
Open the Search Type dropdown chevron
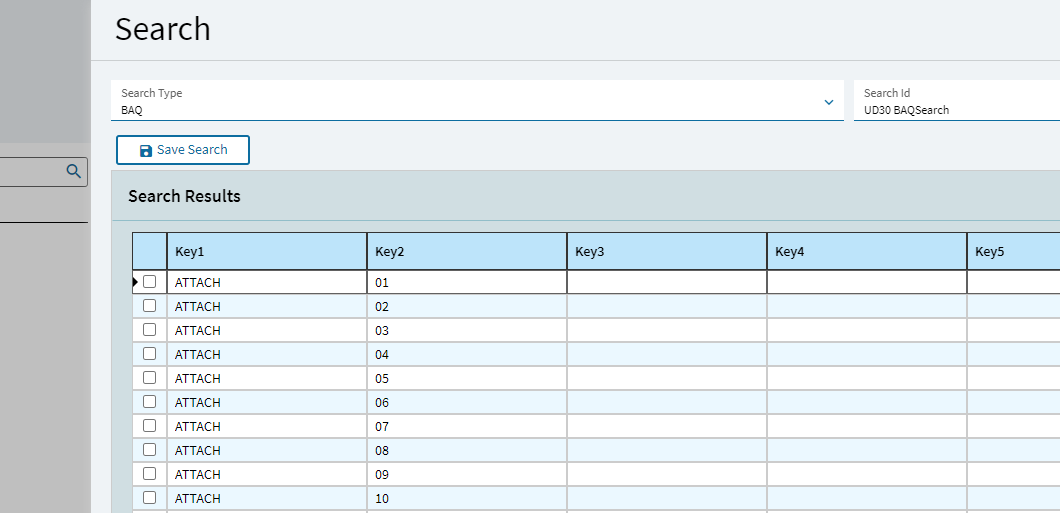click(829, 102)
